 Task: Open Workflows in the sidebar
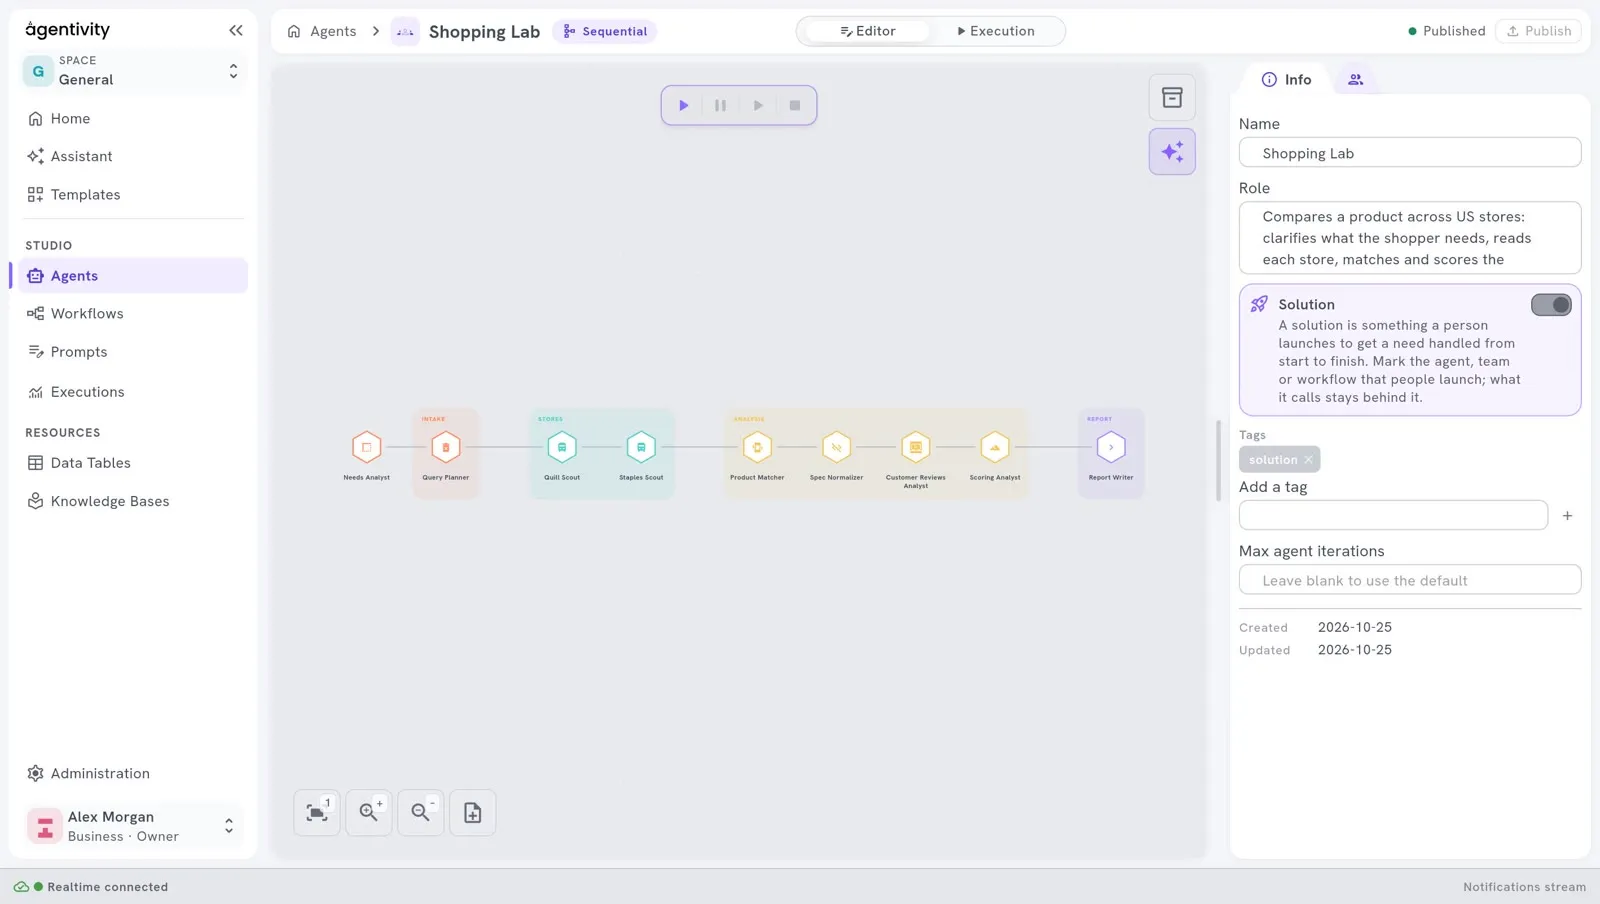click(133, 314)
